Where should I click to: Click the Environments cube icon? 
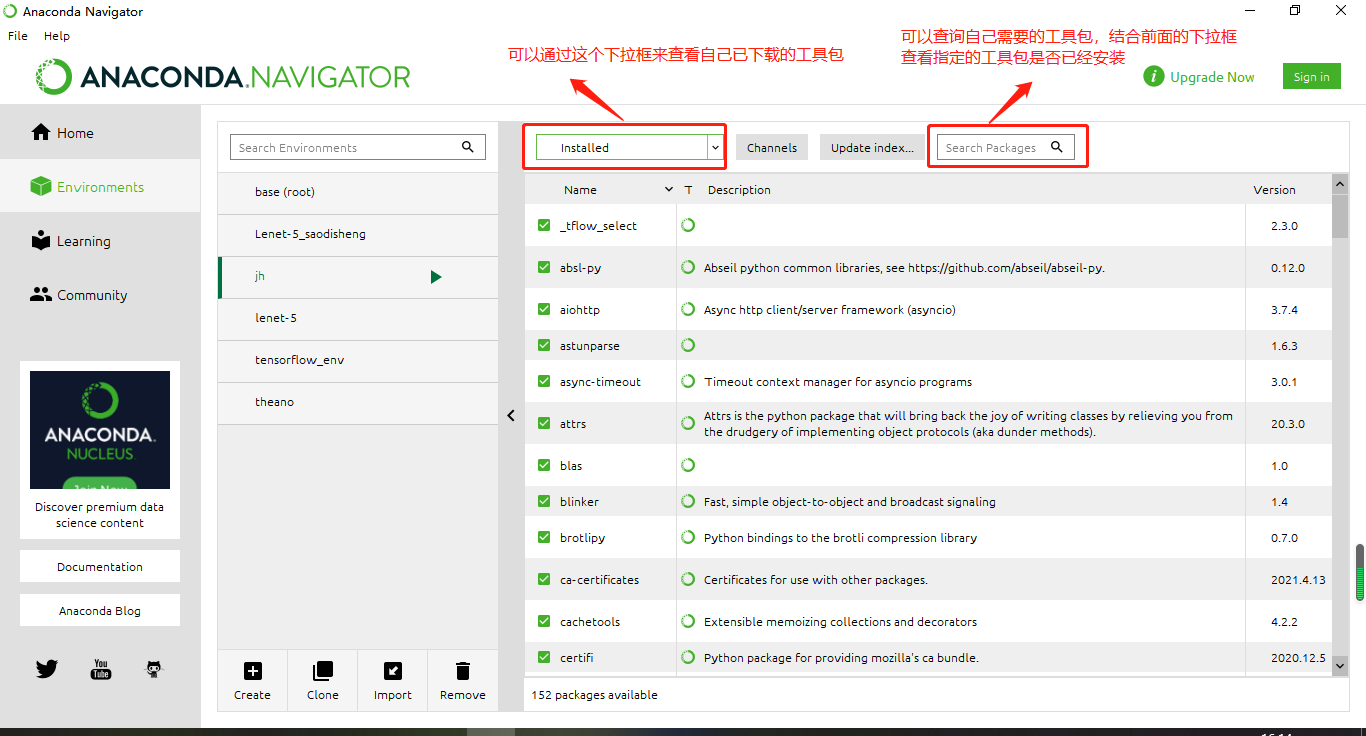[40, 186]
